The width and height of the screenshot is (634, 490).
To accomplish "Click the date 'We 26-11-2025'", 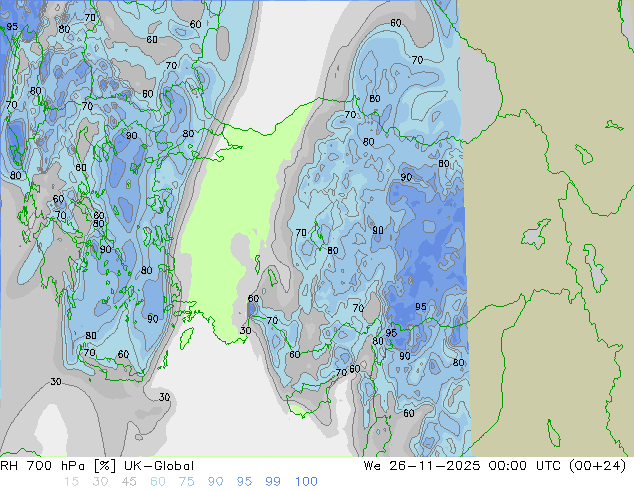I will [422, 466].
